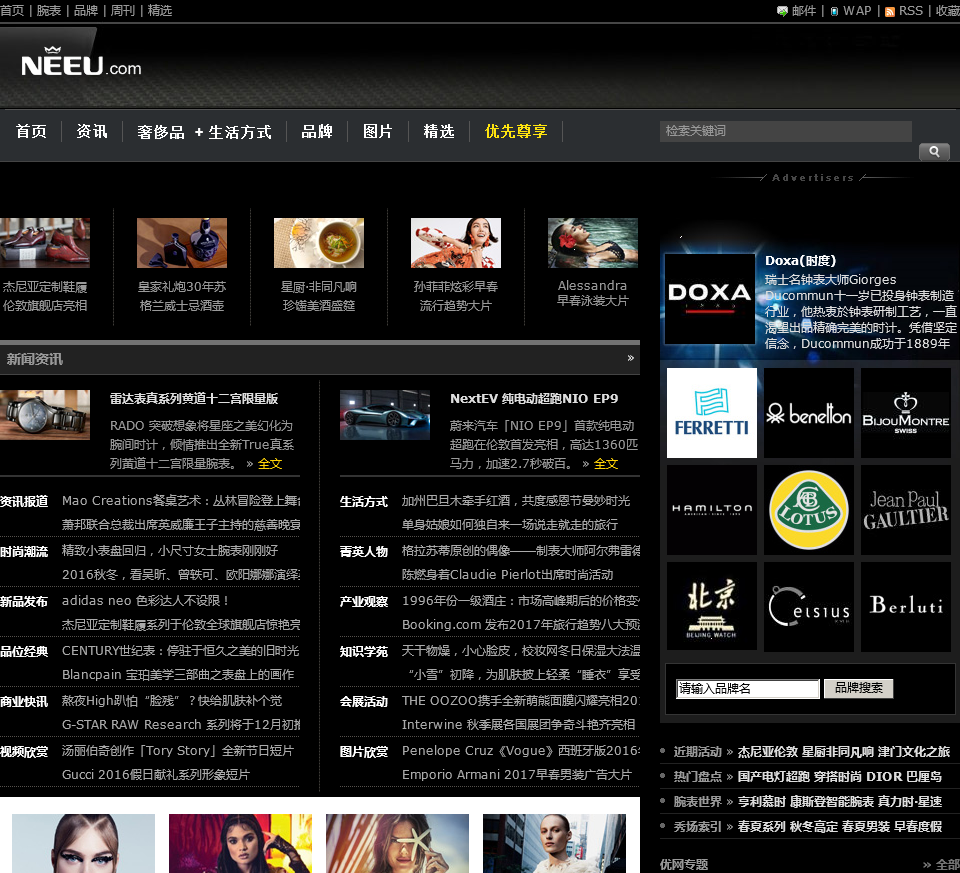Click the 周刊 top bar link
960x873 pixels.
click(x=122, y=10)
